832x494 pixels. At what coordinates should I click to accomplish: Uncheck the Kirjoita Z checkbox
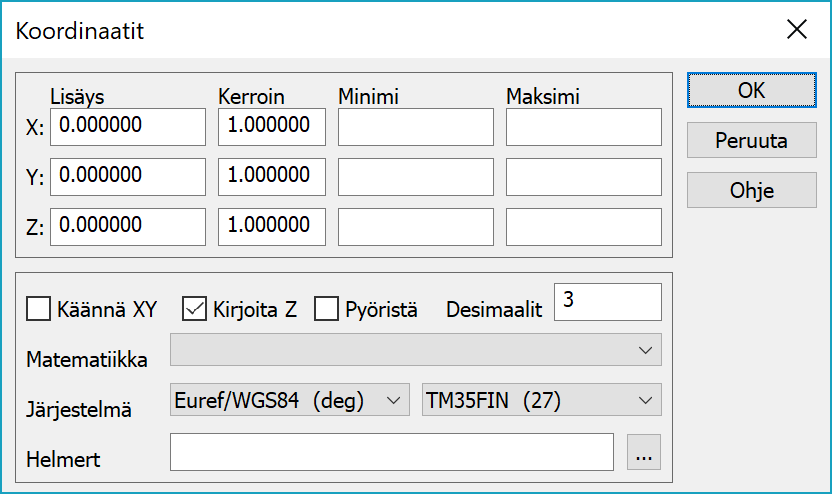tap(194, 309)
